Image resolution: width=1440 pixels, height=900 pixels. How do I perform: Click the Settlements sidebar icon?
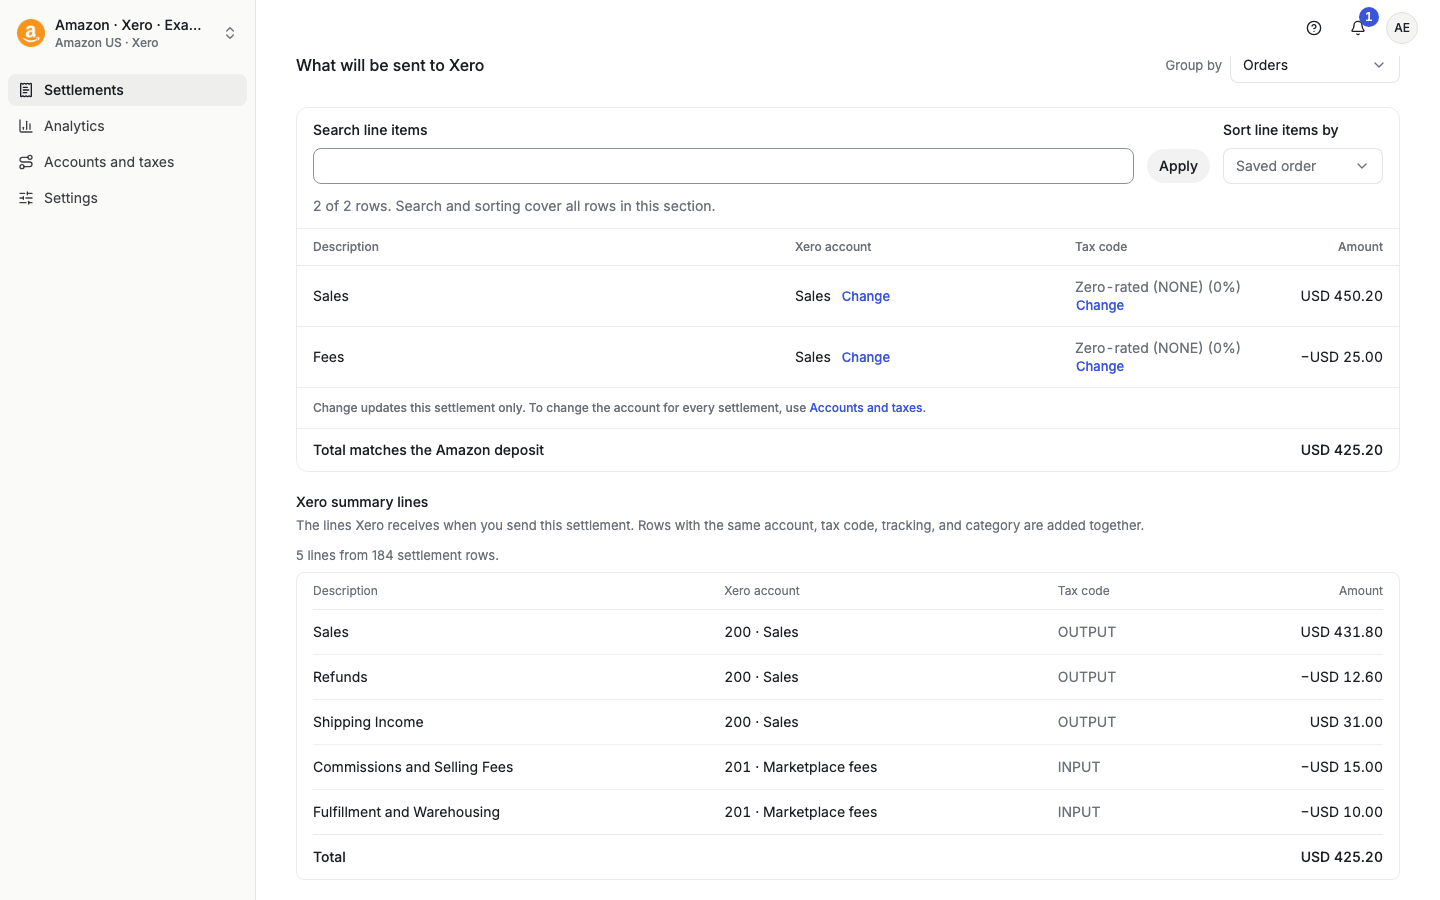pos(26,90)
